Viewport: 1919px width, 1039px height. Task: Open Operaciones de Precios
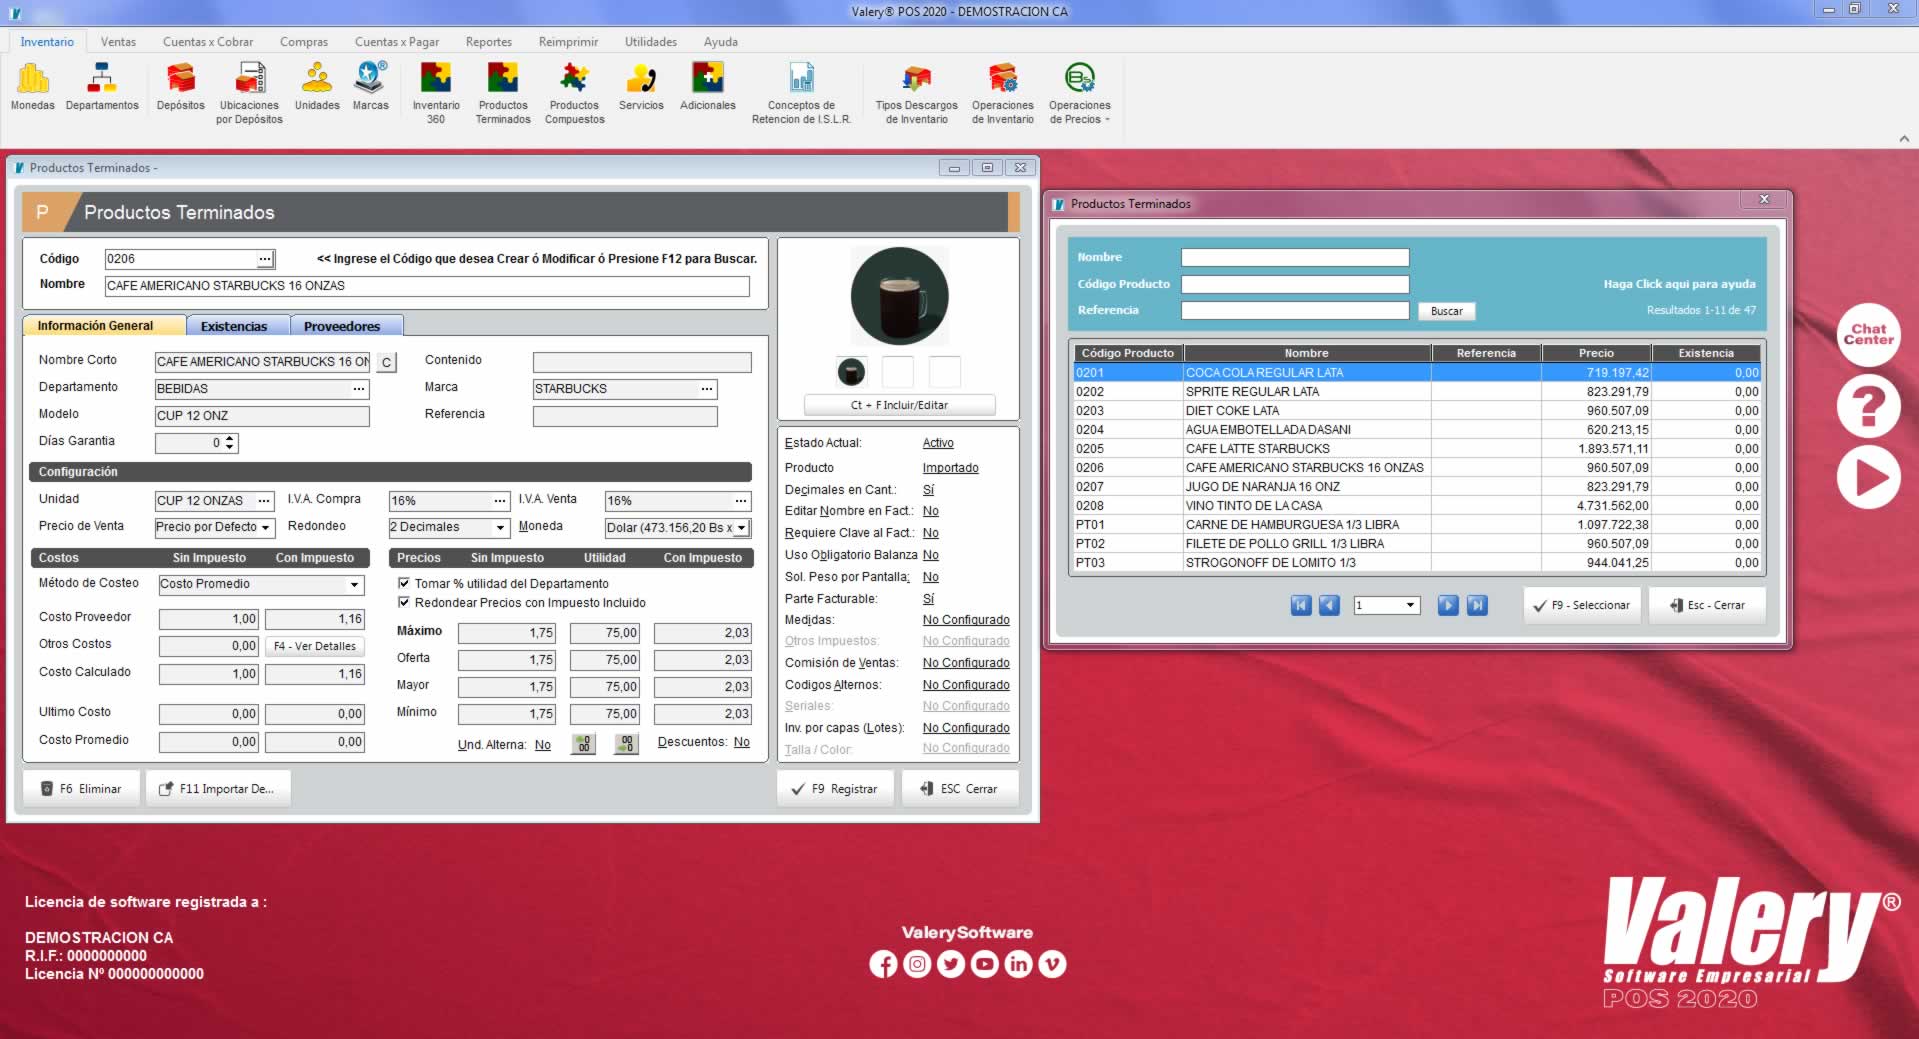click(1079, 93)
